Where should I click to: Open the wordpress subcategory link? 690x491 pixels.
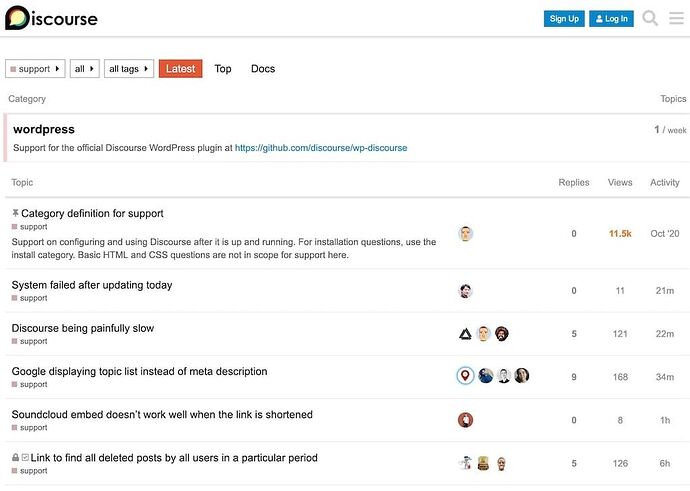point(44,129)
